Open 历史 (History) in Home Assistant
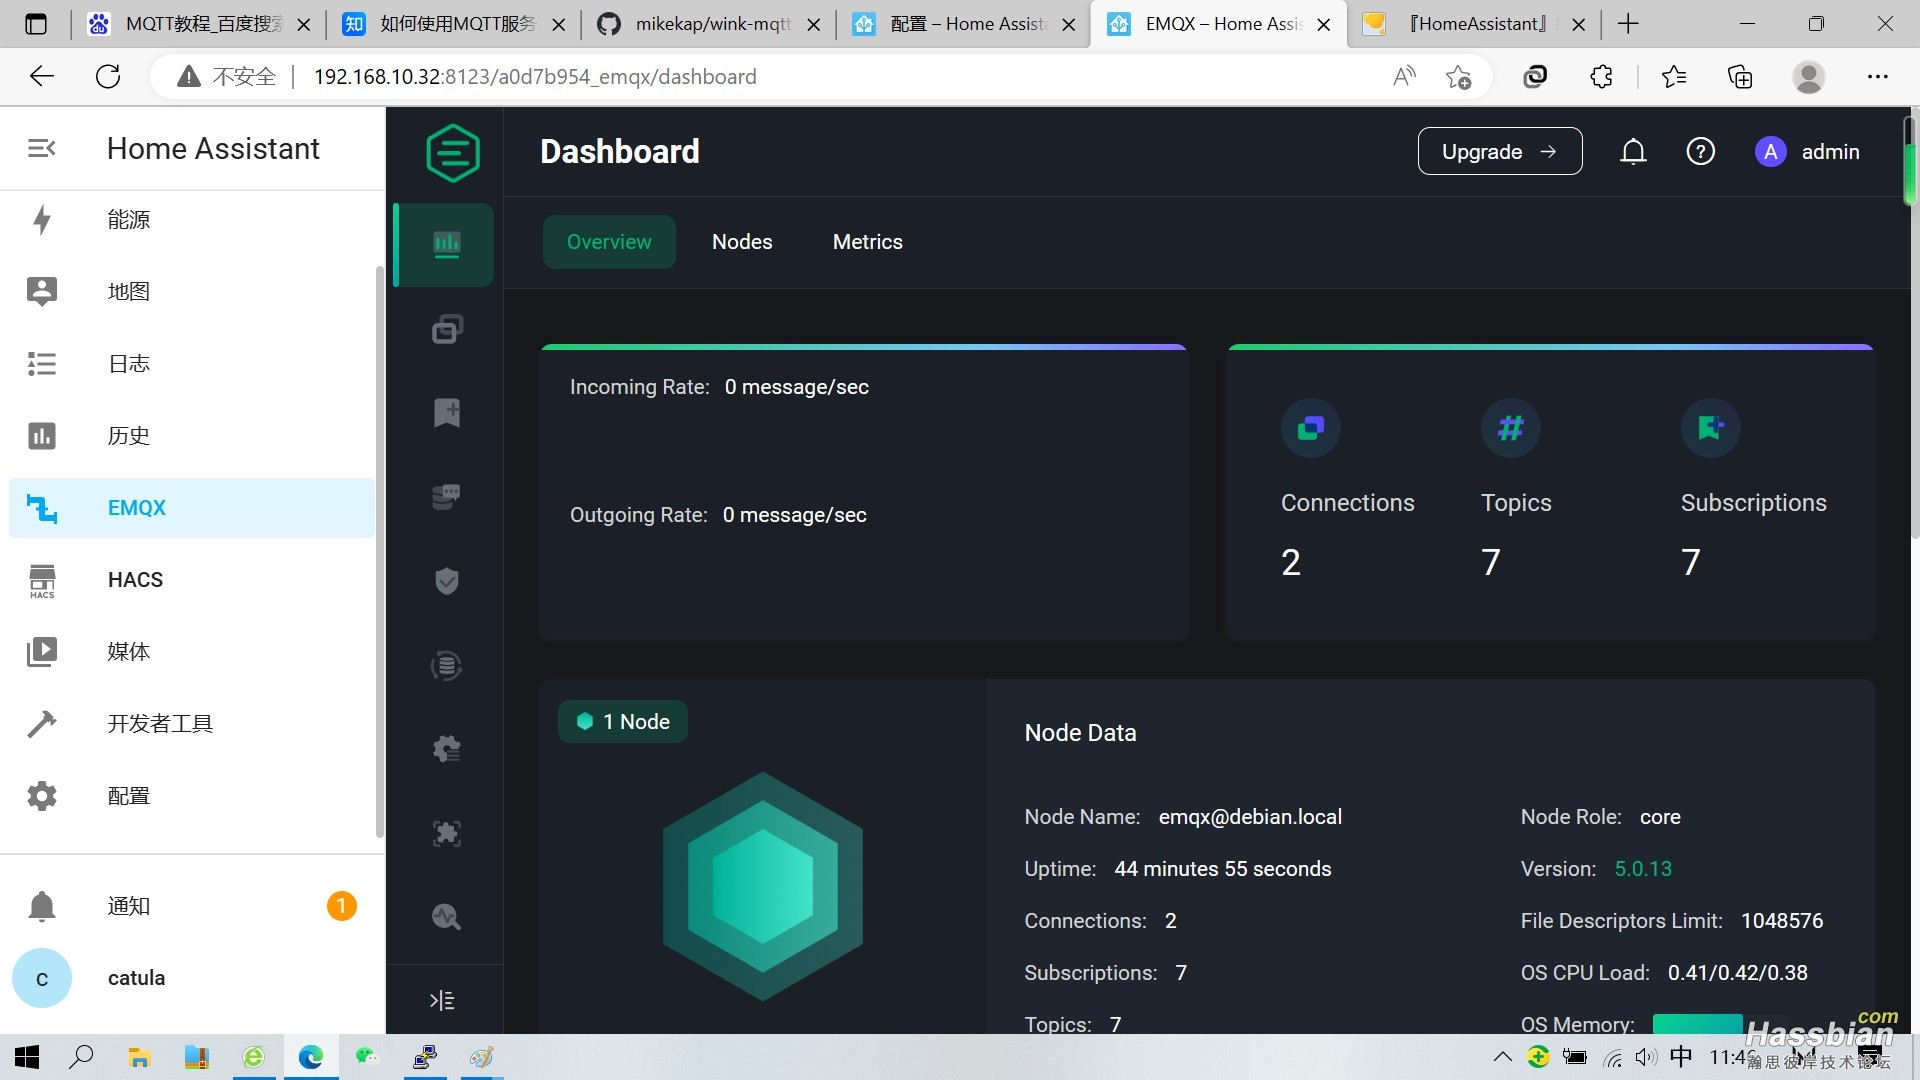 click(x=191, y=436)
